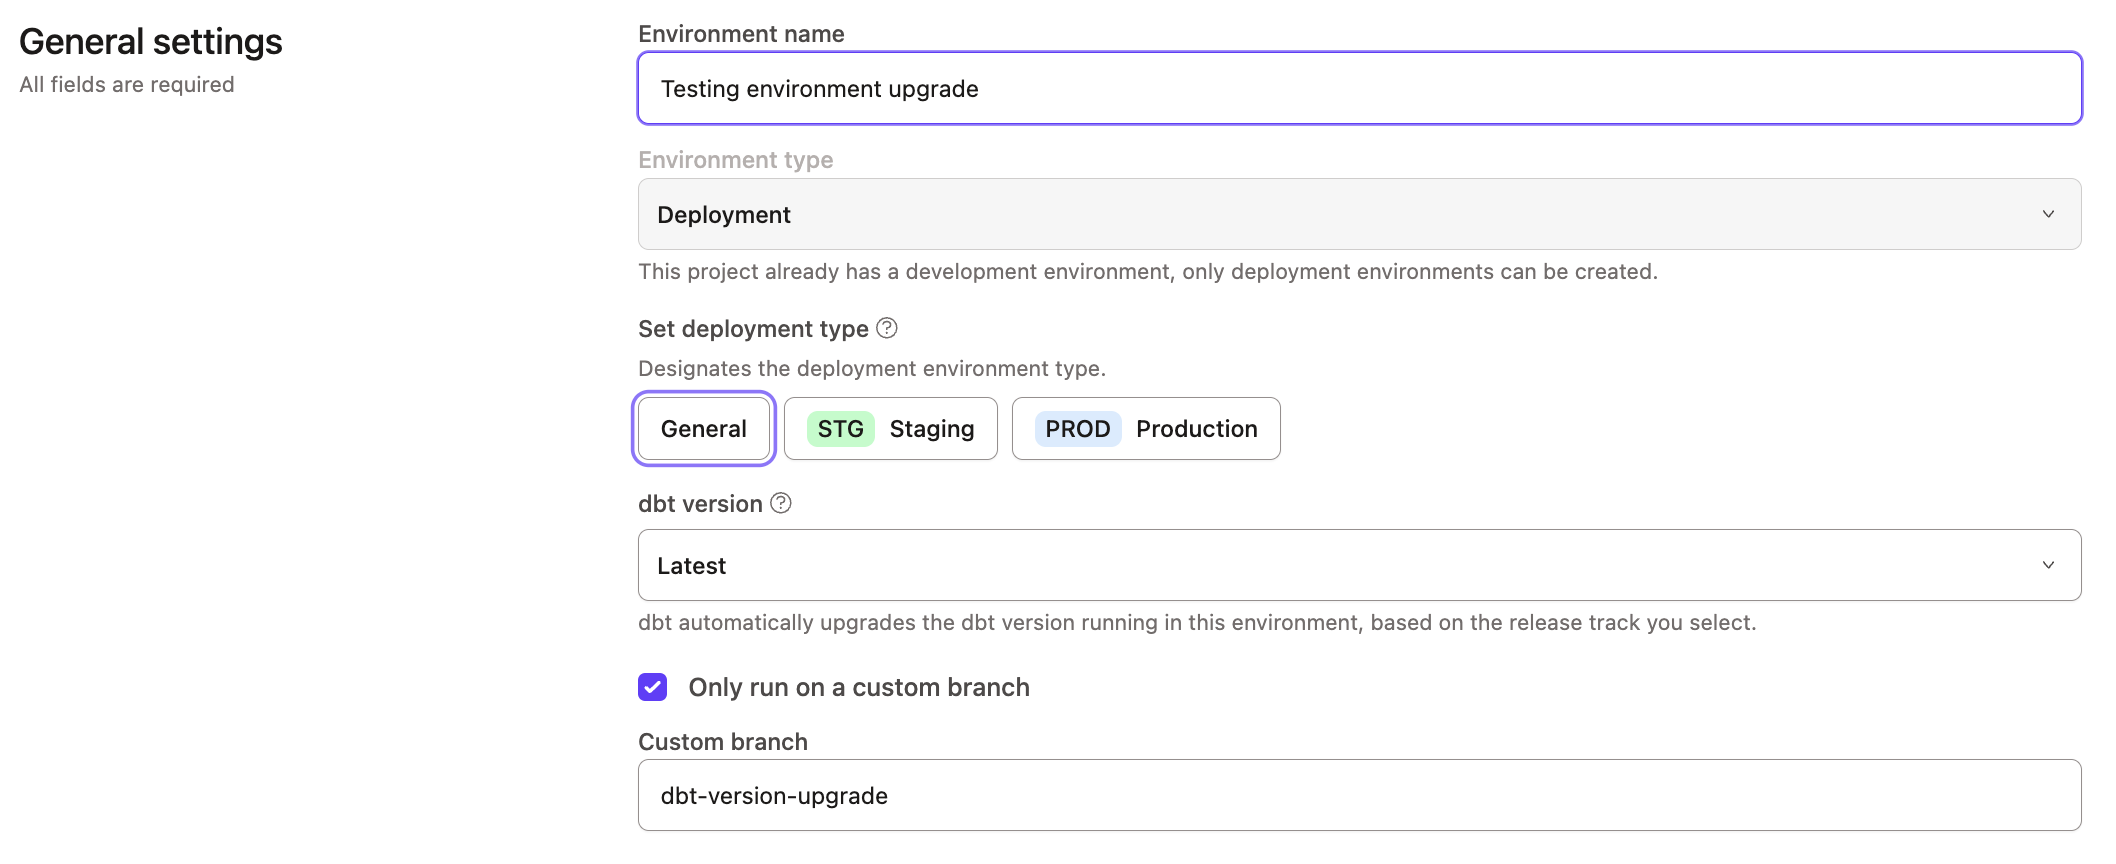Click the chevron arrow in dbt version field
This screenshot has height=864, width=2116.
pyautogui.click(x=2048, y=566)
